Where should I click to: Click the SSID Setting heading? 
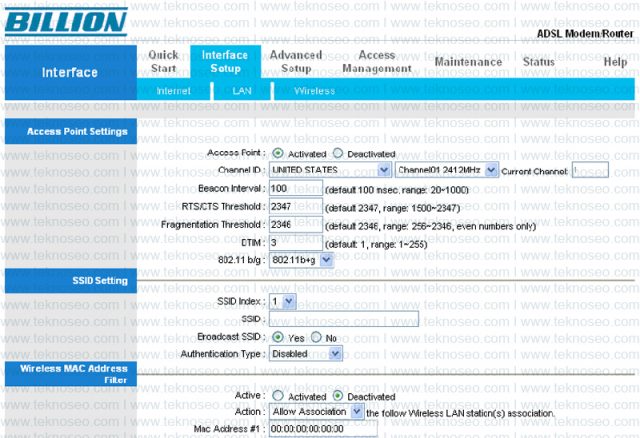click(x=100, y=280)
